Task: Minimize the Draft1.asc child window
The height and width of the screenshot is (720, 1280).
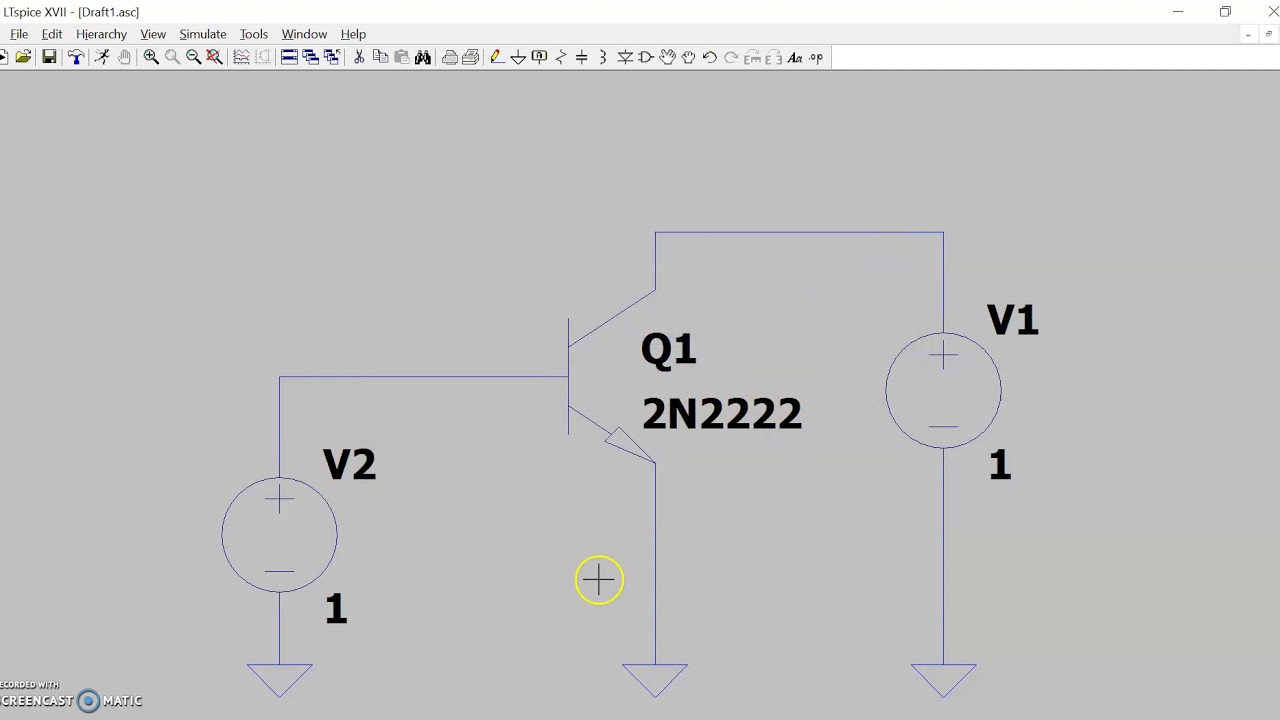Action: 1248,35
